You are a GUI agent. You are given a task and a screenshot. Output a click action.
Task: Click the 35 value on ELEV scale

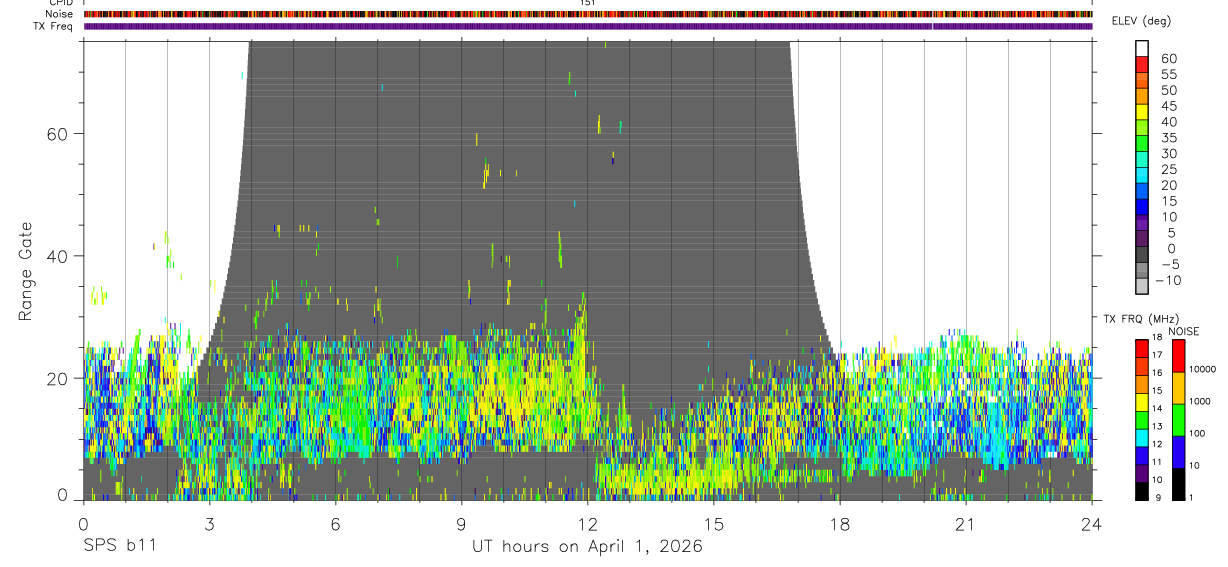coord(1168,137)
